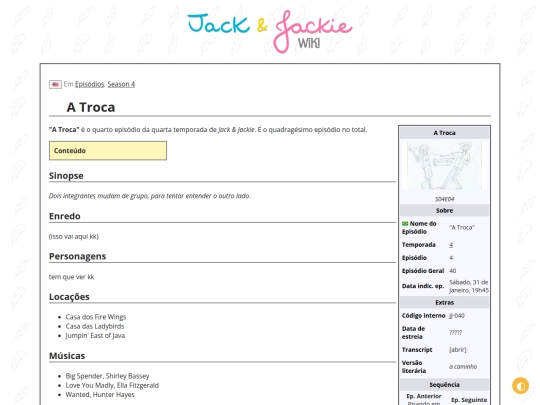Viewport: 540px width, 405px height.
Task: Expand the Conteúdo table of contents box
Action: (108, 150)
